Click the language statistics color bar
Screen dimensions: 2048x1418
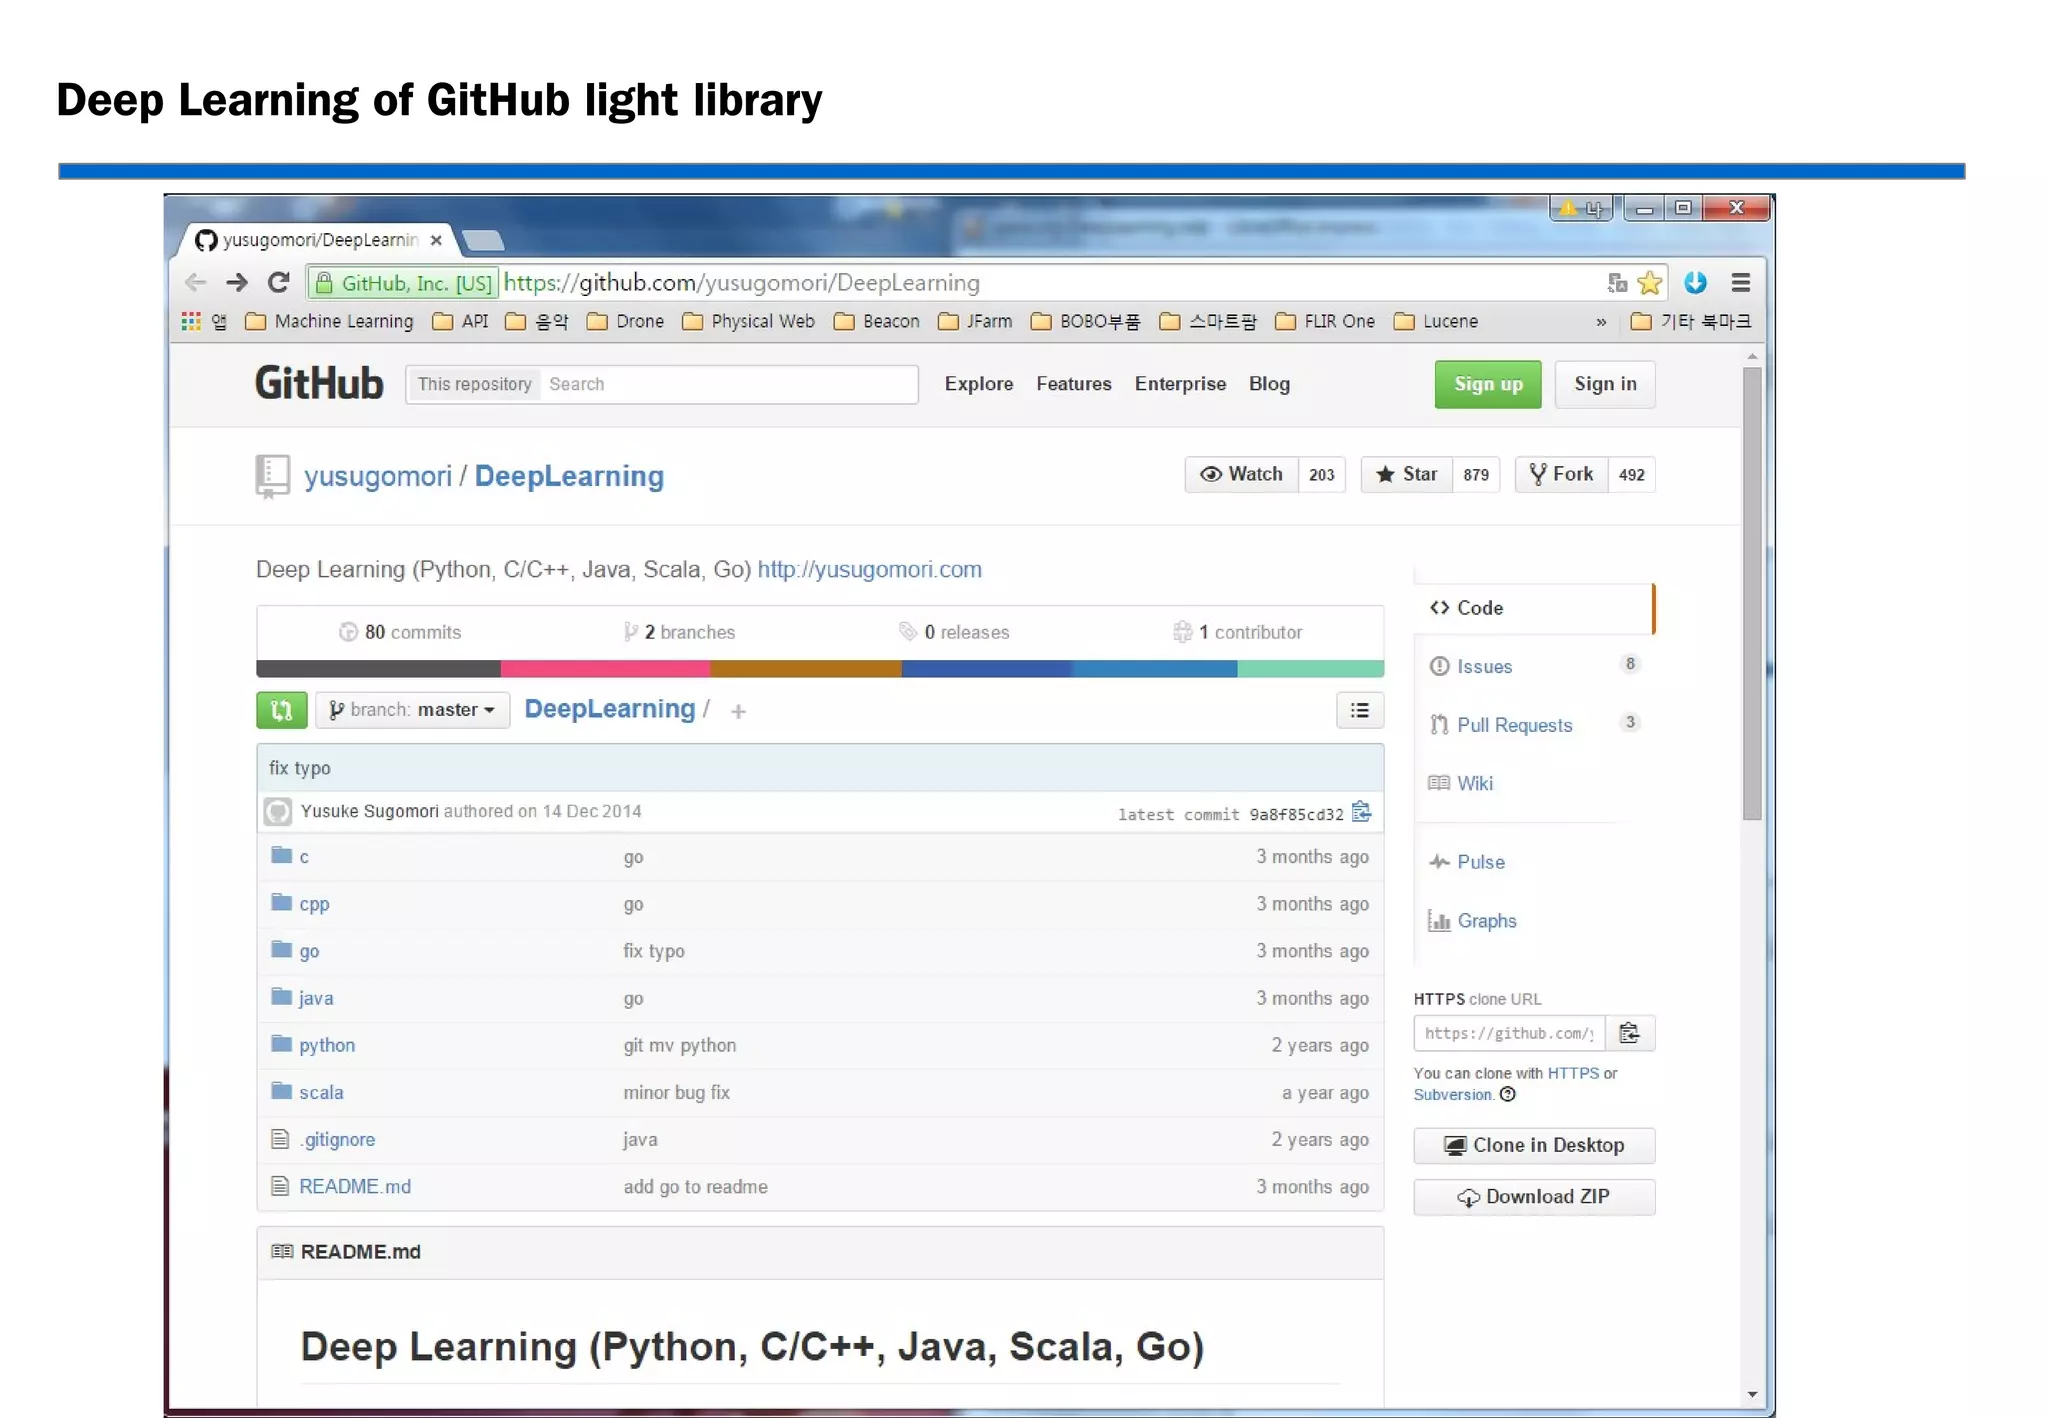820,669
